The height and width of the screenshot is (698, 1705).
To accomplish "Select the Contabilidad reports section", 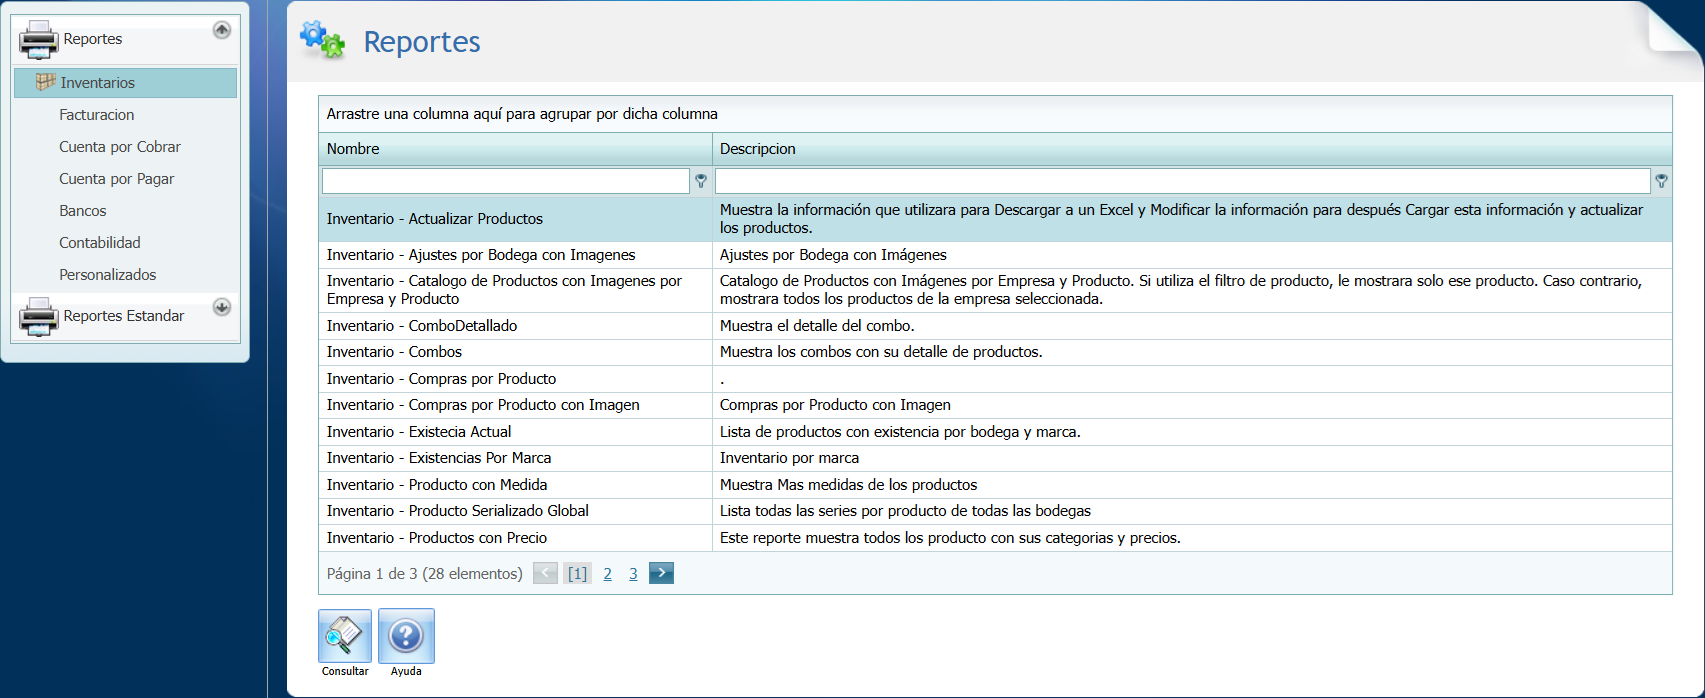I will 99,243.
